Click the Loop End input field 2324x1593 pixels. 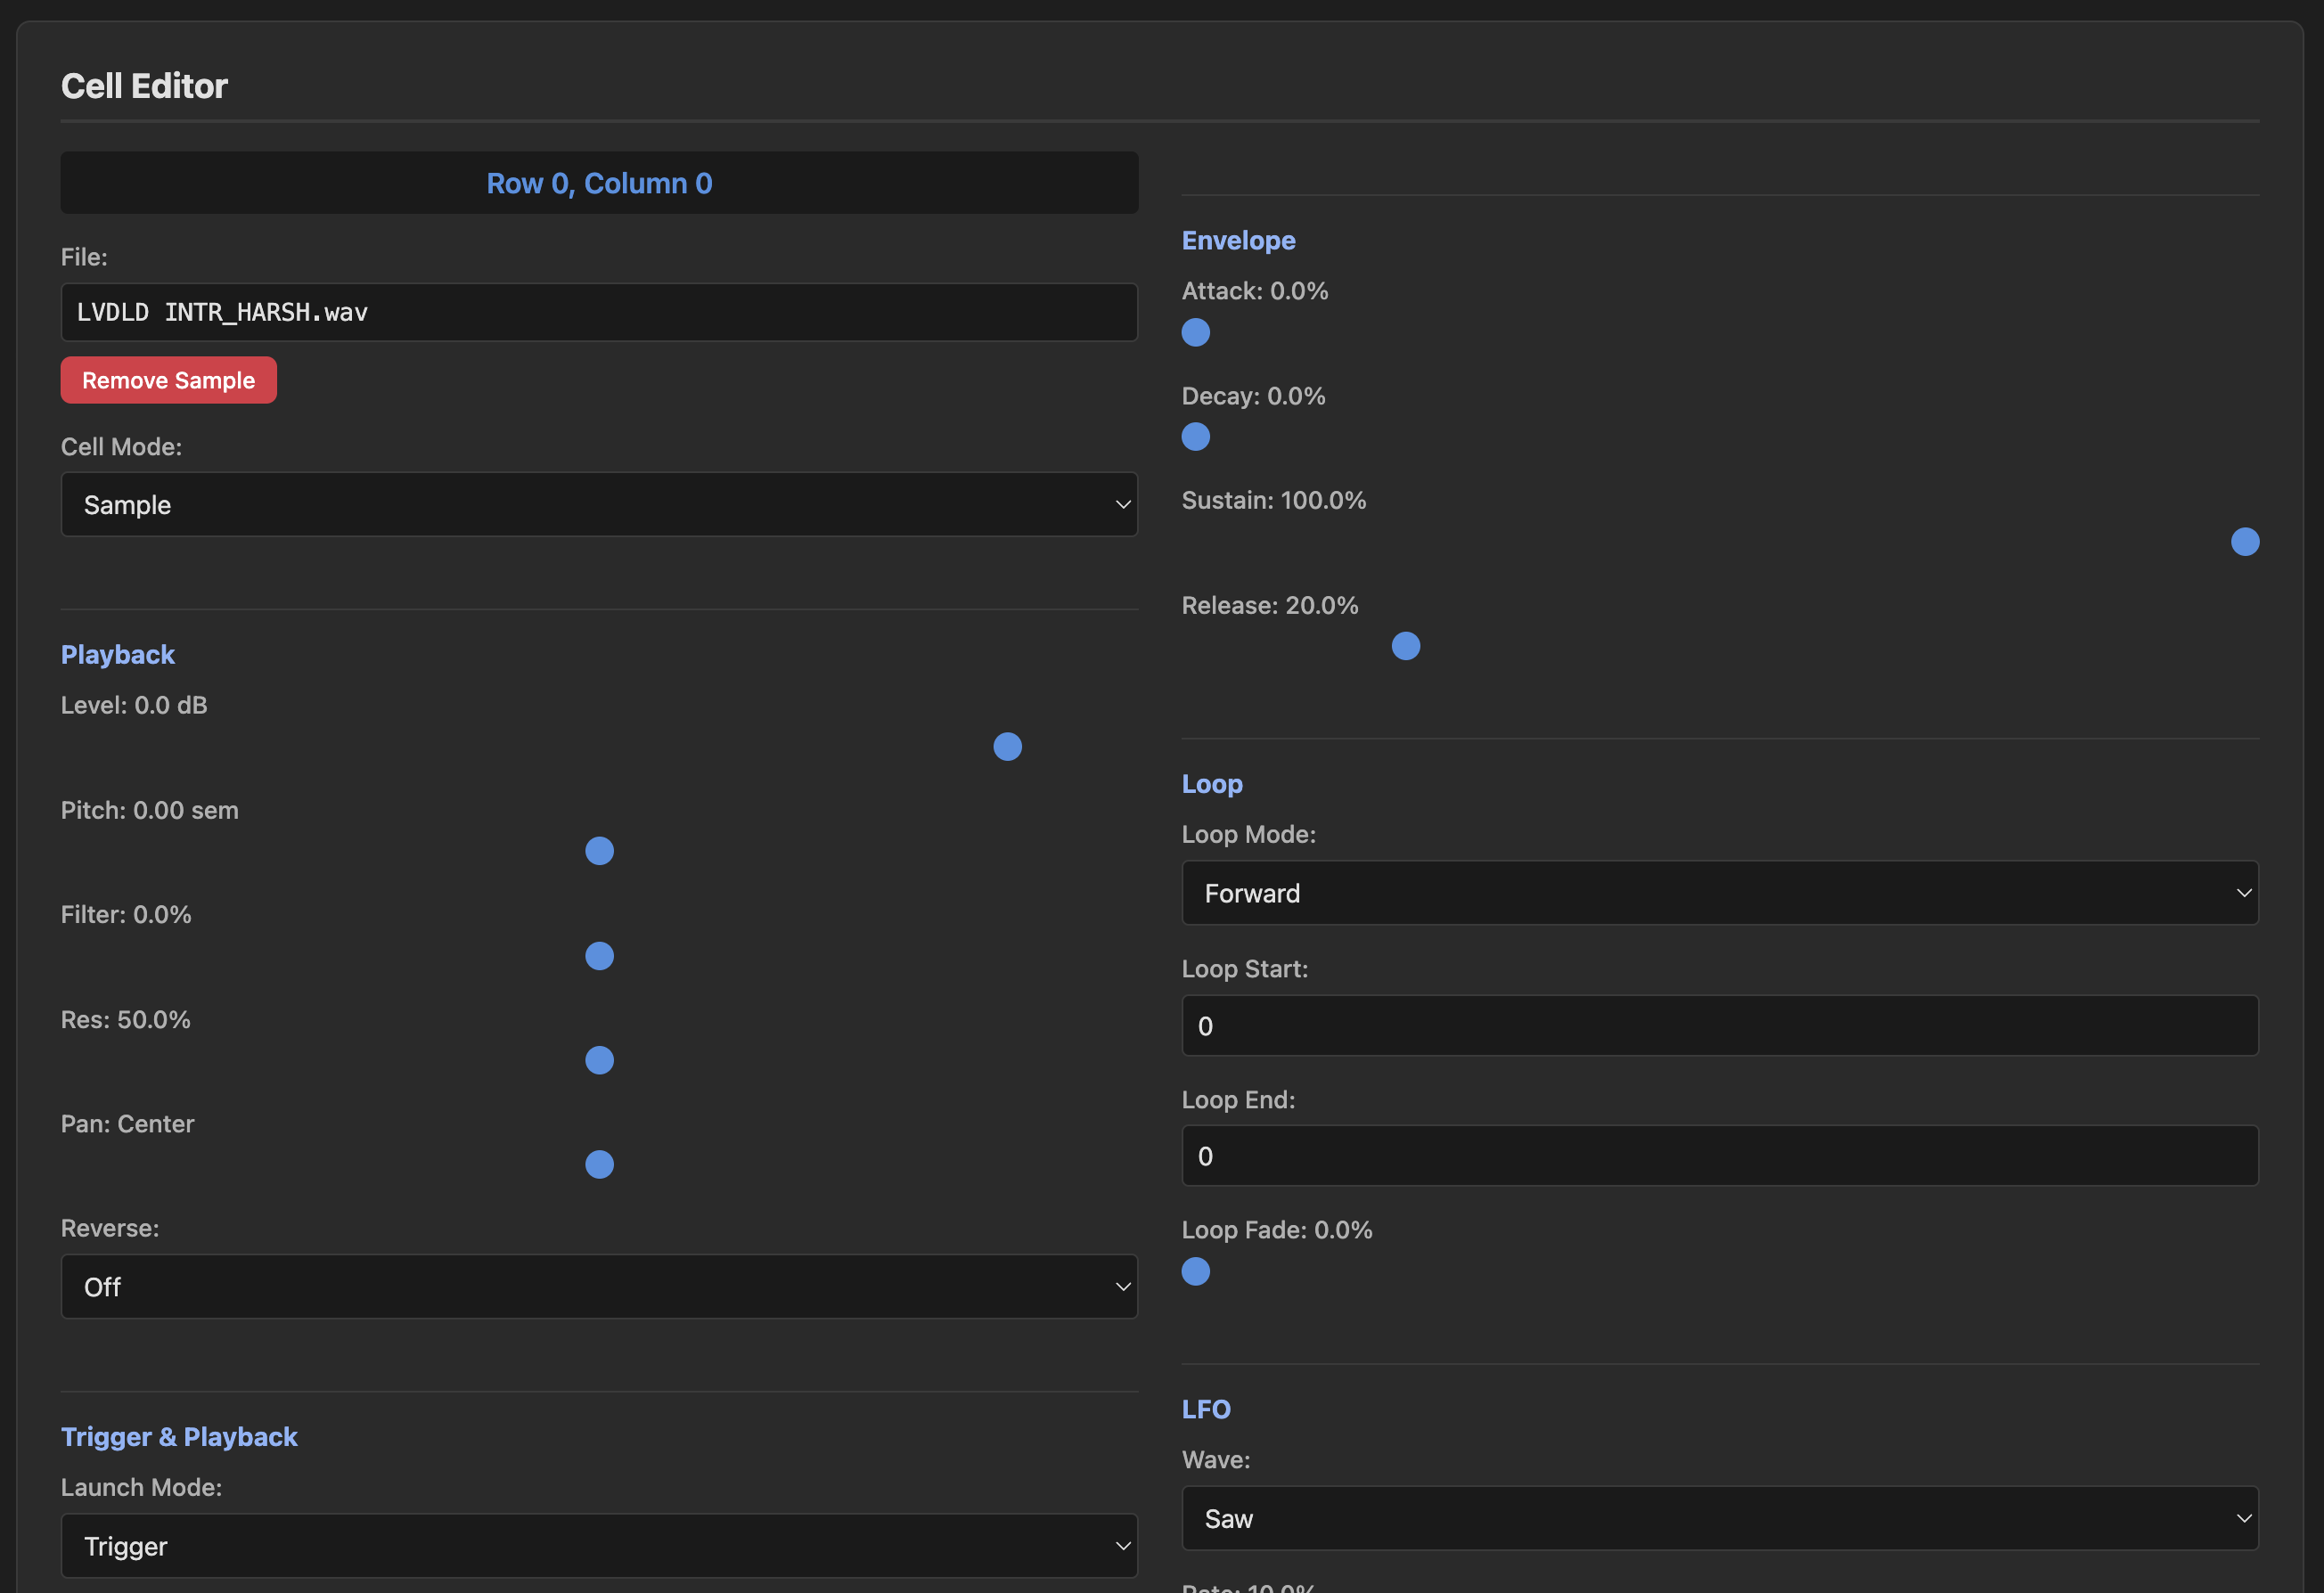(x=1719, y=1155)
